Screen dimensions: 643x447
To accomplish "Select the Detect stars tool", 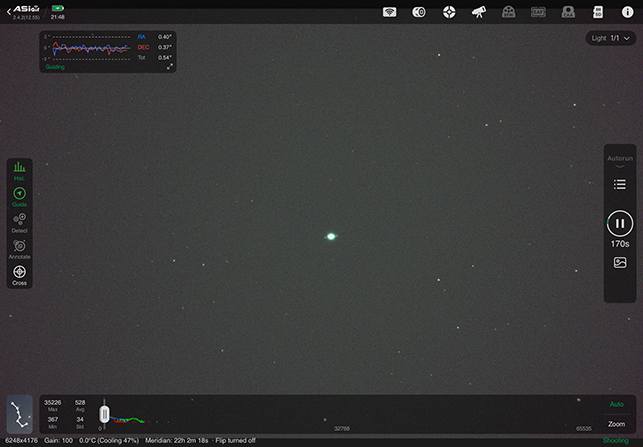I will (x=19, y=222).
